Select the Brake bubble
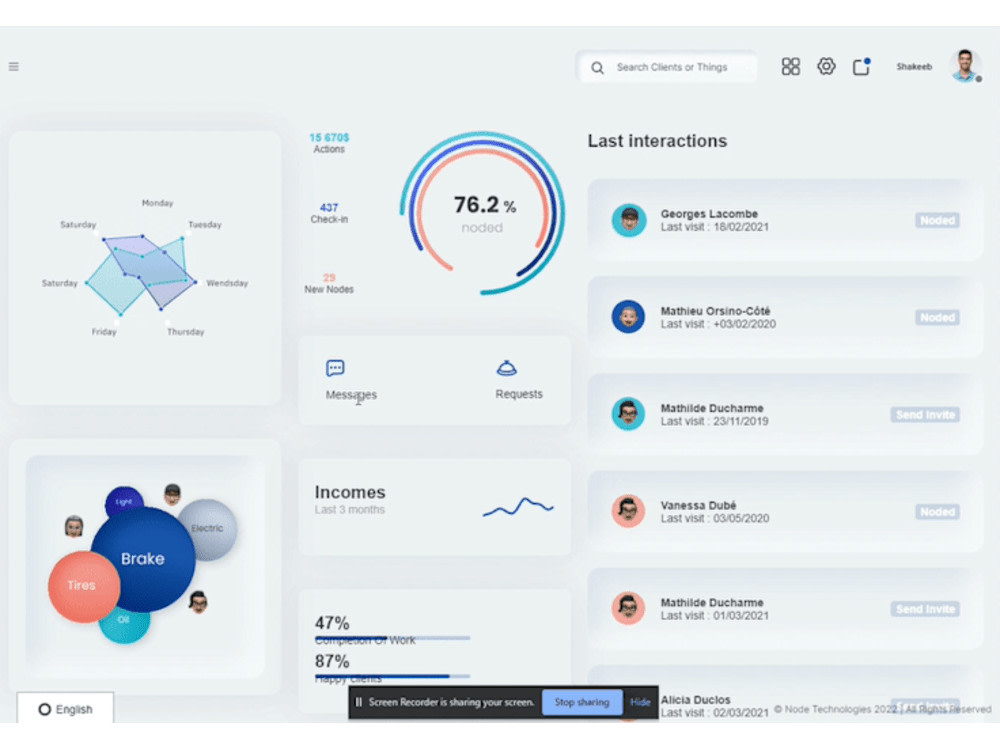This screenshot has height=750, width=1000. click(143, 559)
